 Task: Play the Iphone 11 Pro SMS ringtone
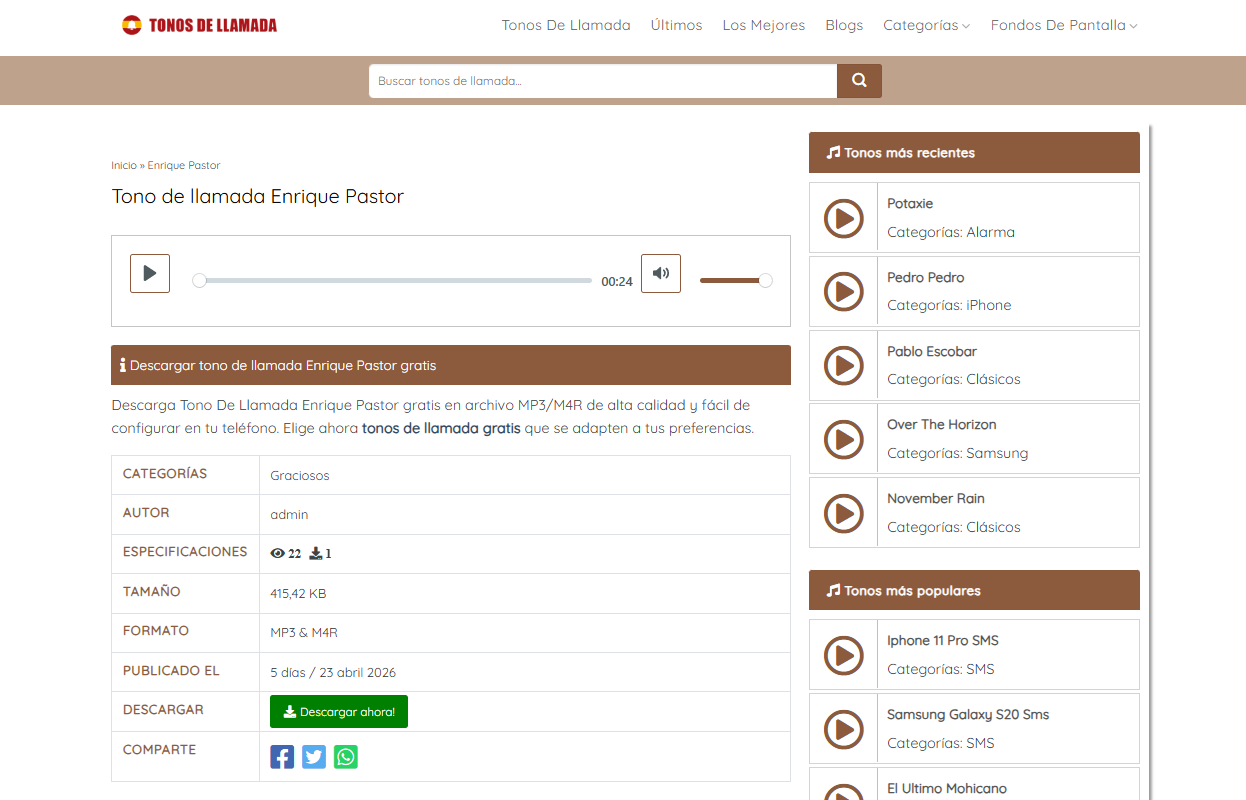843,655
